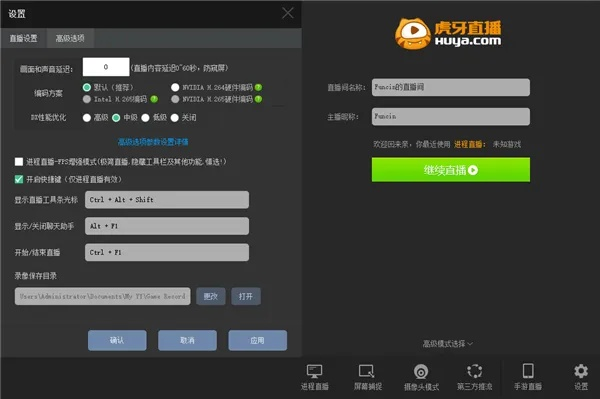Click help icon beside NVIDIA H.265硬件编码
This screenshot has width=600, height=399.
(258, 99)
